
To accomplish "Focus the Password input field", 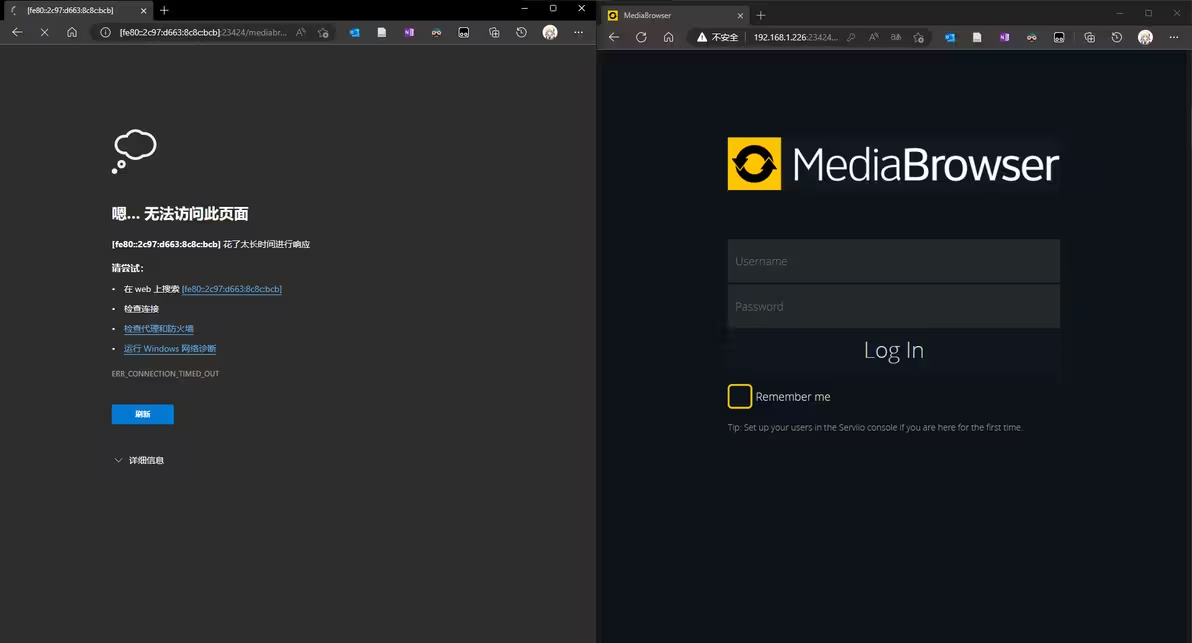I will coord(893,306).
